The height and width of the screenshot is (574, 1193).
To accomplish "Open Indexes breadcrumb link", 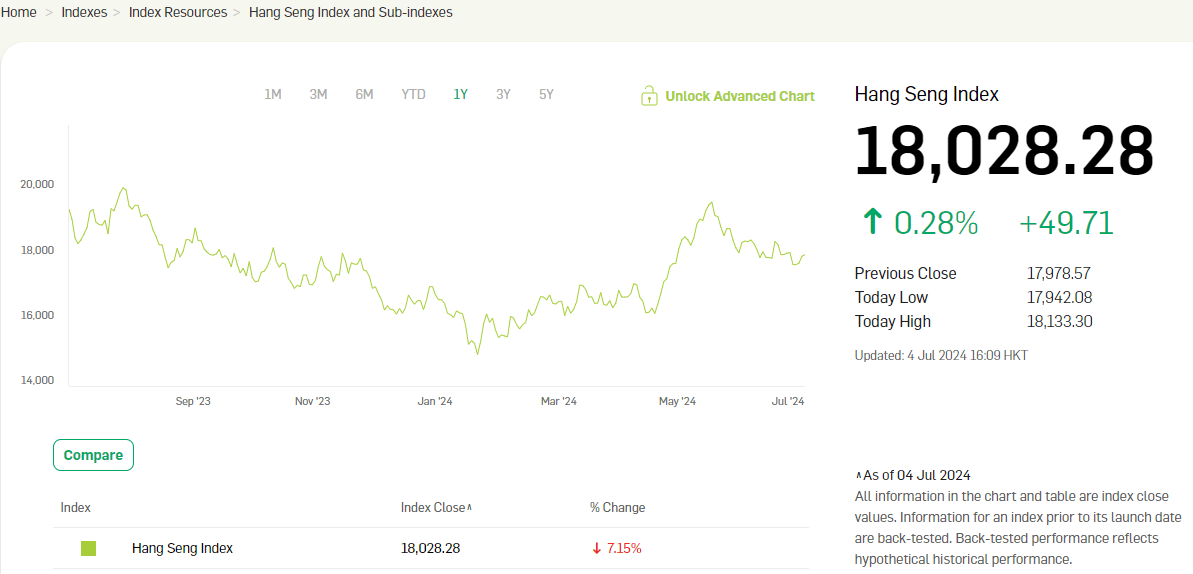I will (84, 12).
